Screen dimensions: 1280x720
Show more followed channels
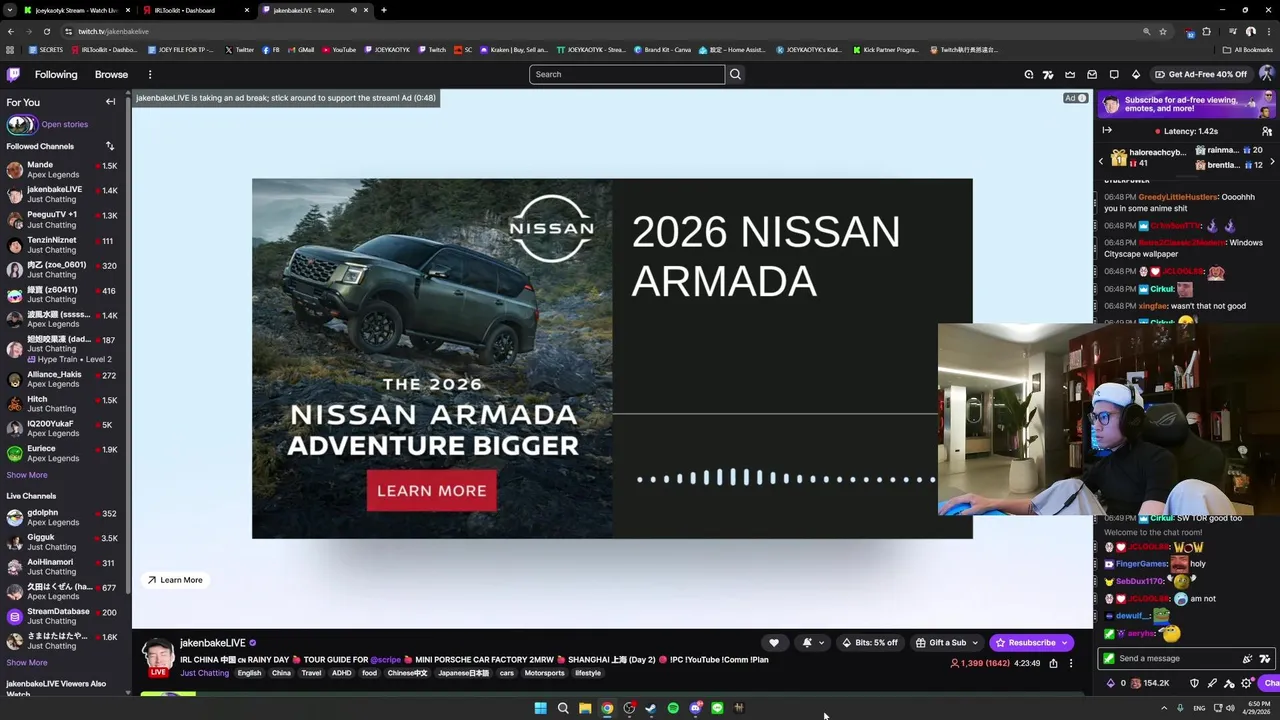coord(27,475)
